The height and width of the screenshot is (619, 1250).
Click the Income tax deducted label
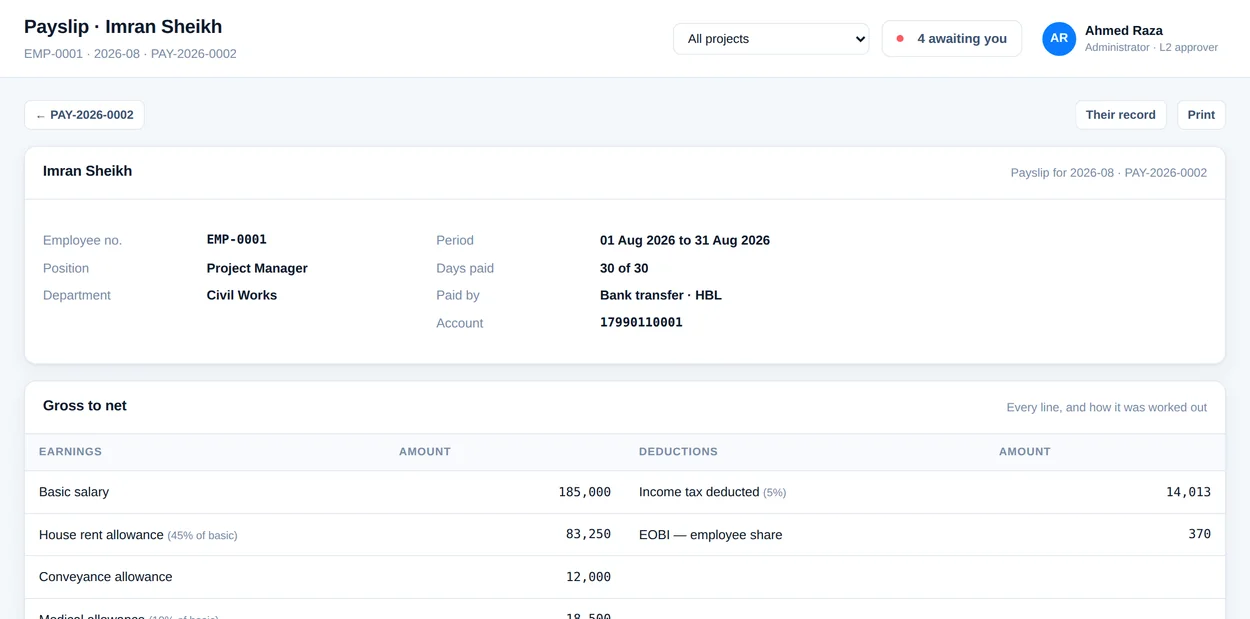pyautogui.click(x=699, y=492)
